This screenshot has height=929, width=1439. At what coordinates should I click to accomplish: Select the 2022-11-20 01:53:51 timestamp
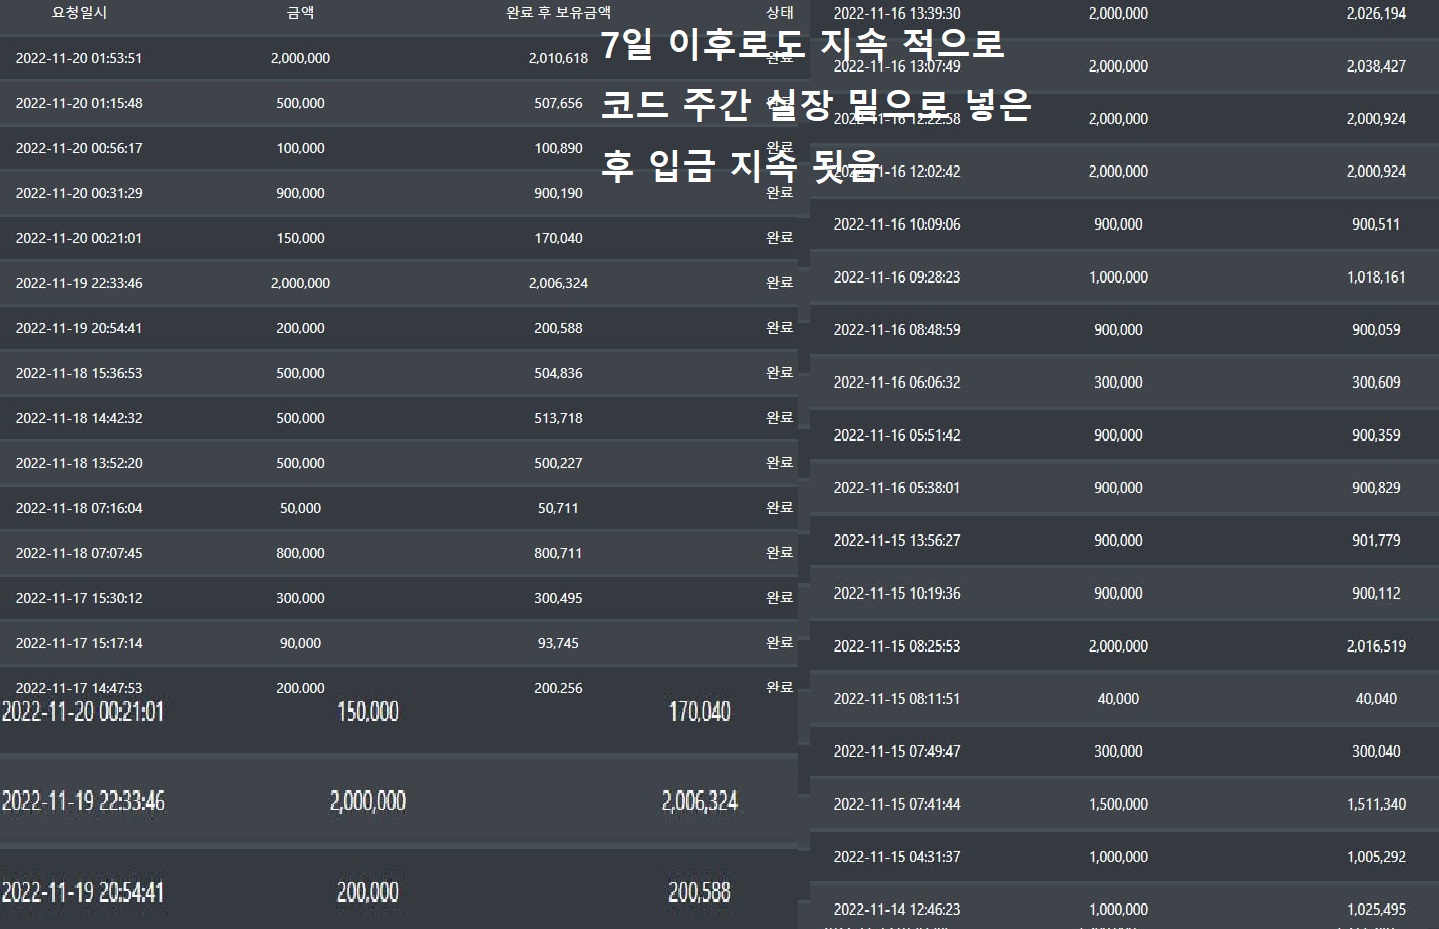[x=79, y=58]
